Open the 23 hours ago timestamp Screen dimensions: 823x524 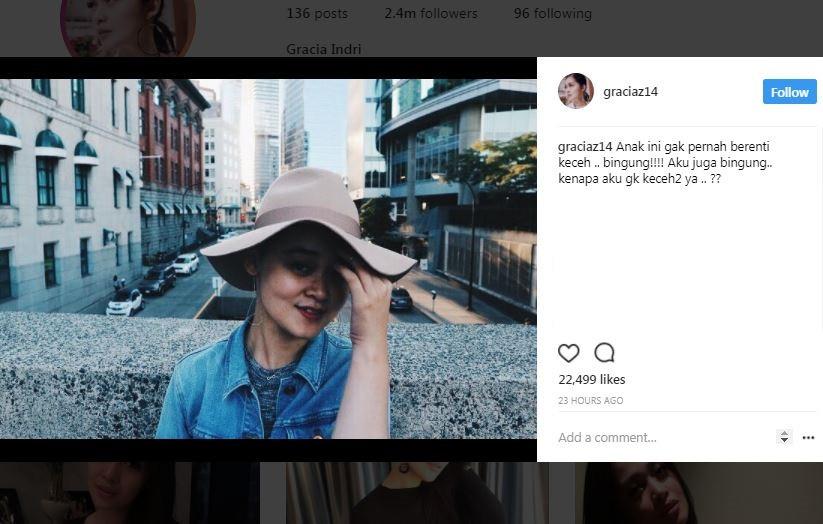coord(590,401)
